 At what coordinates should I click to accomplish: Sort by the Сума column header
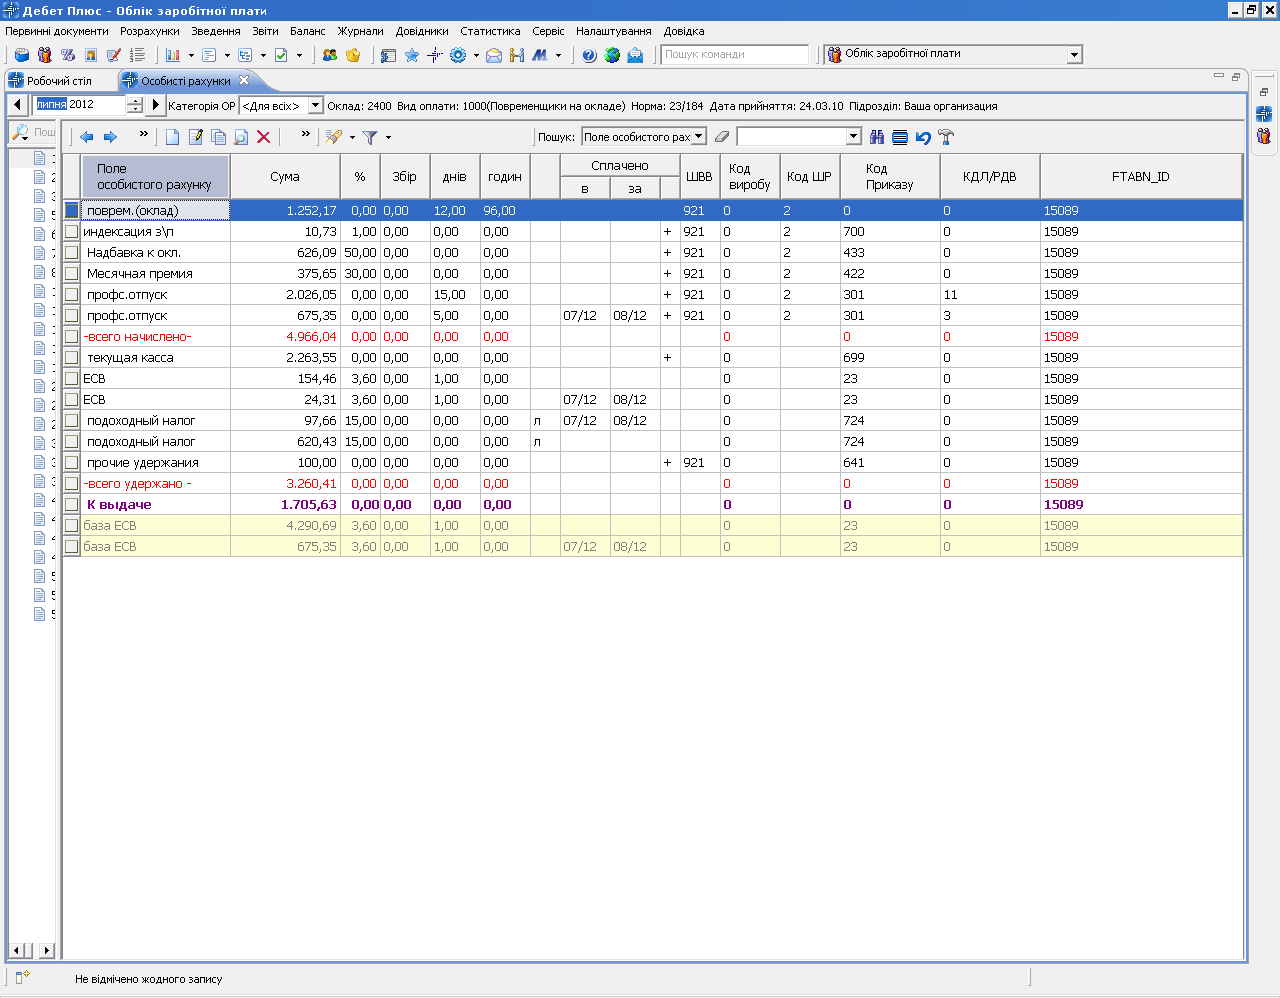[285, 176]
